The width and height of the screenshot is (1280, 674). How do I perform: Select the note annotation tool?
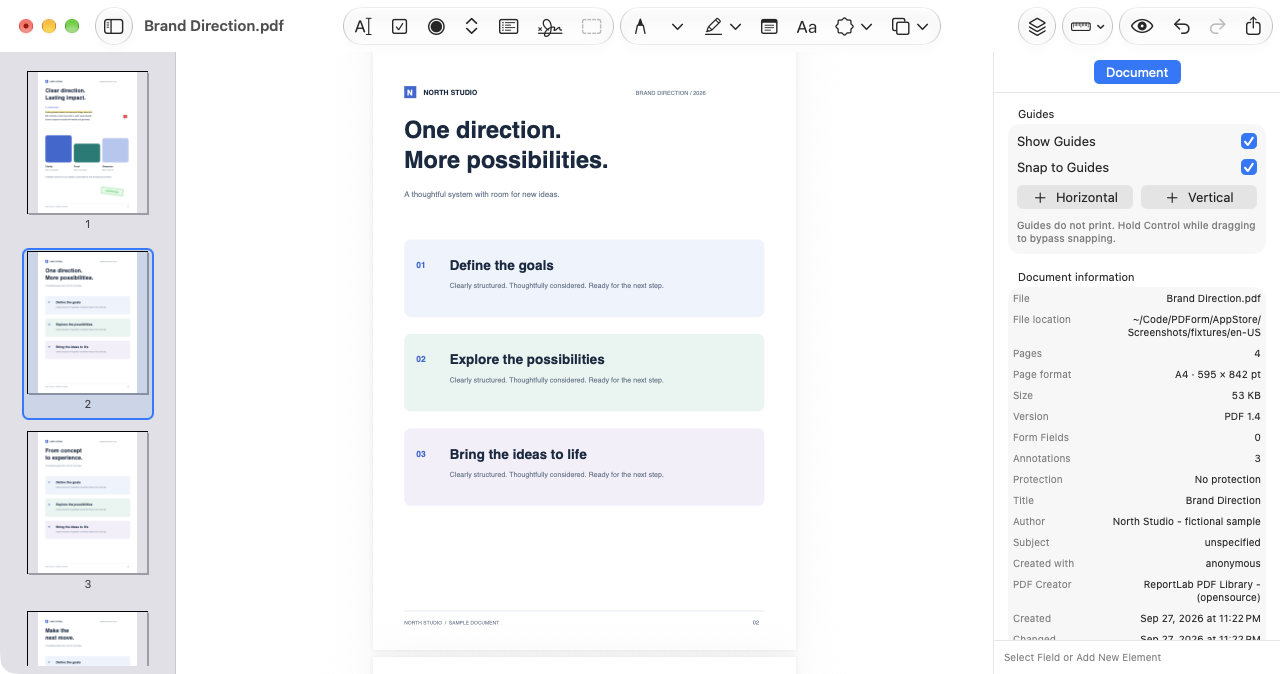[x=769, y=27]
